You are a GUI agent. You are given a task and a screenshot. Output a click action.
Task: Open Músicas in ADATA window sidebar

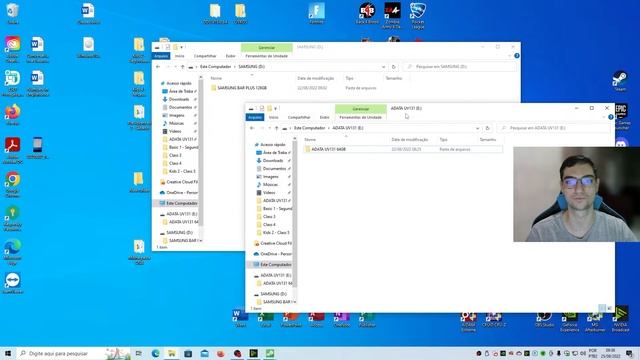tap(270, 184)
